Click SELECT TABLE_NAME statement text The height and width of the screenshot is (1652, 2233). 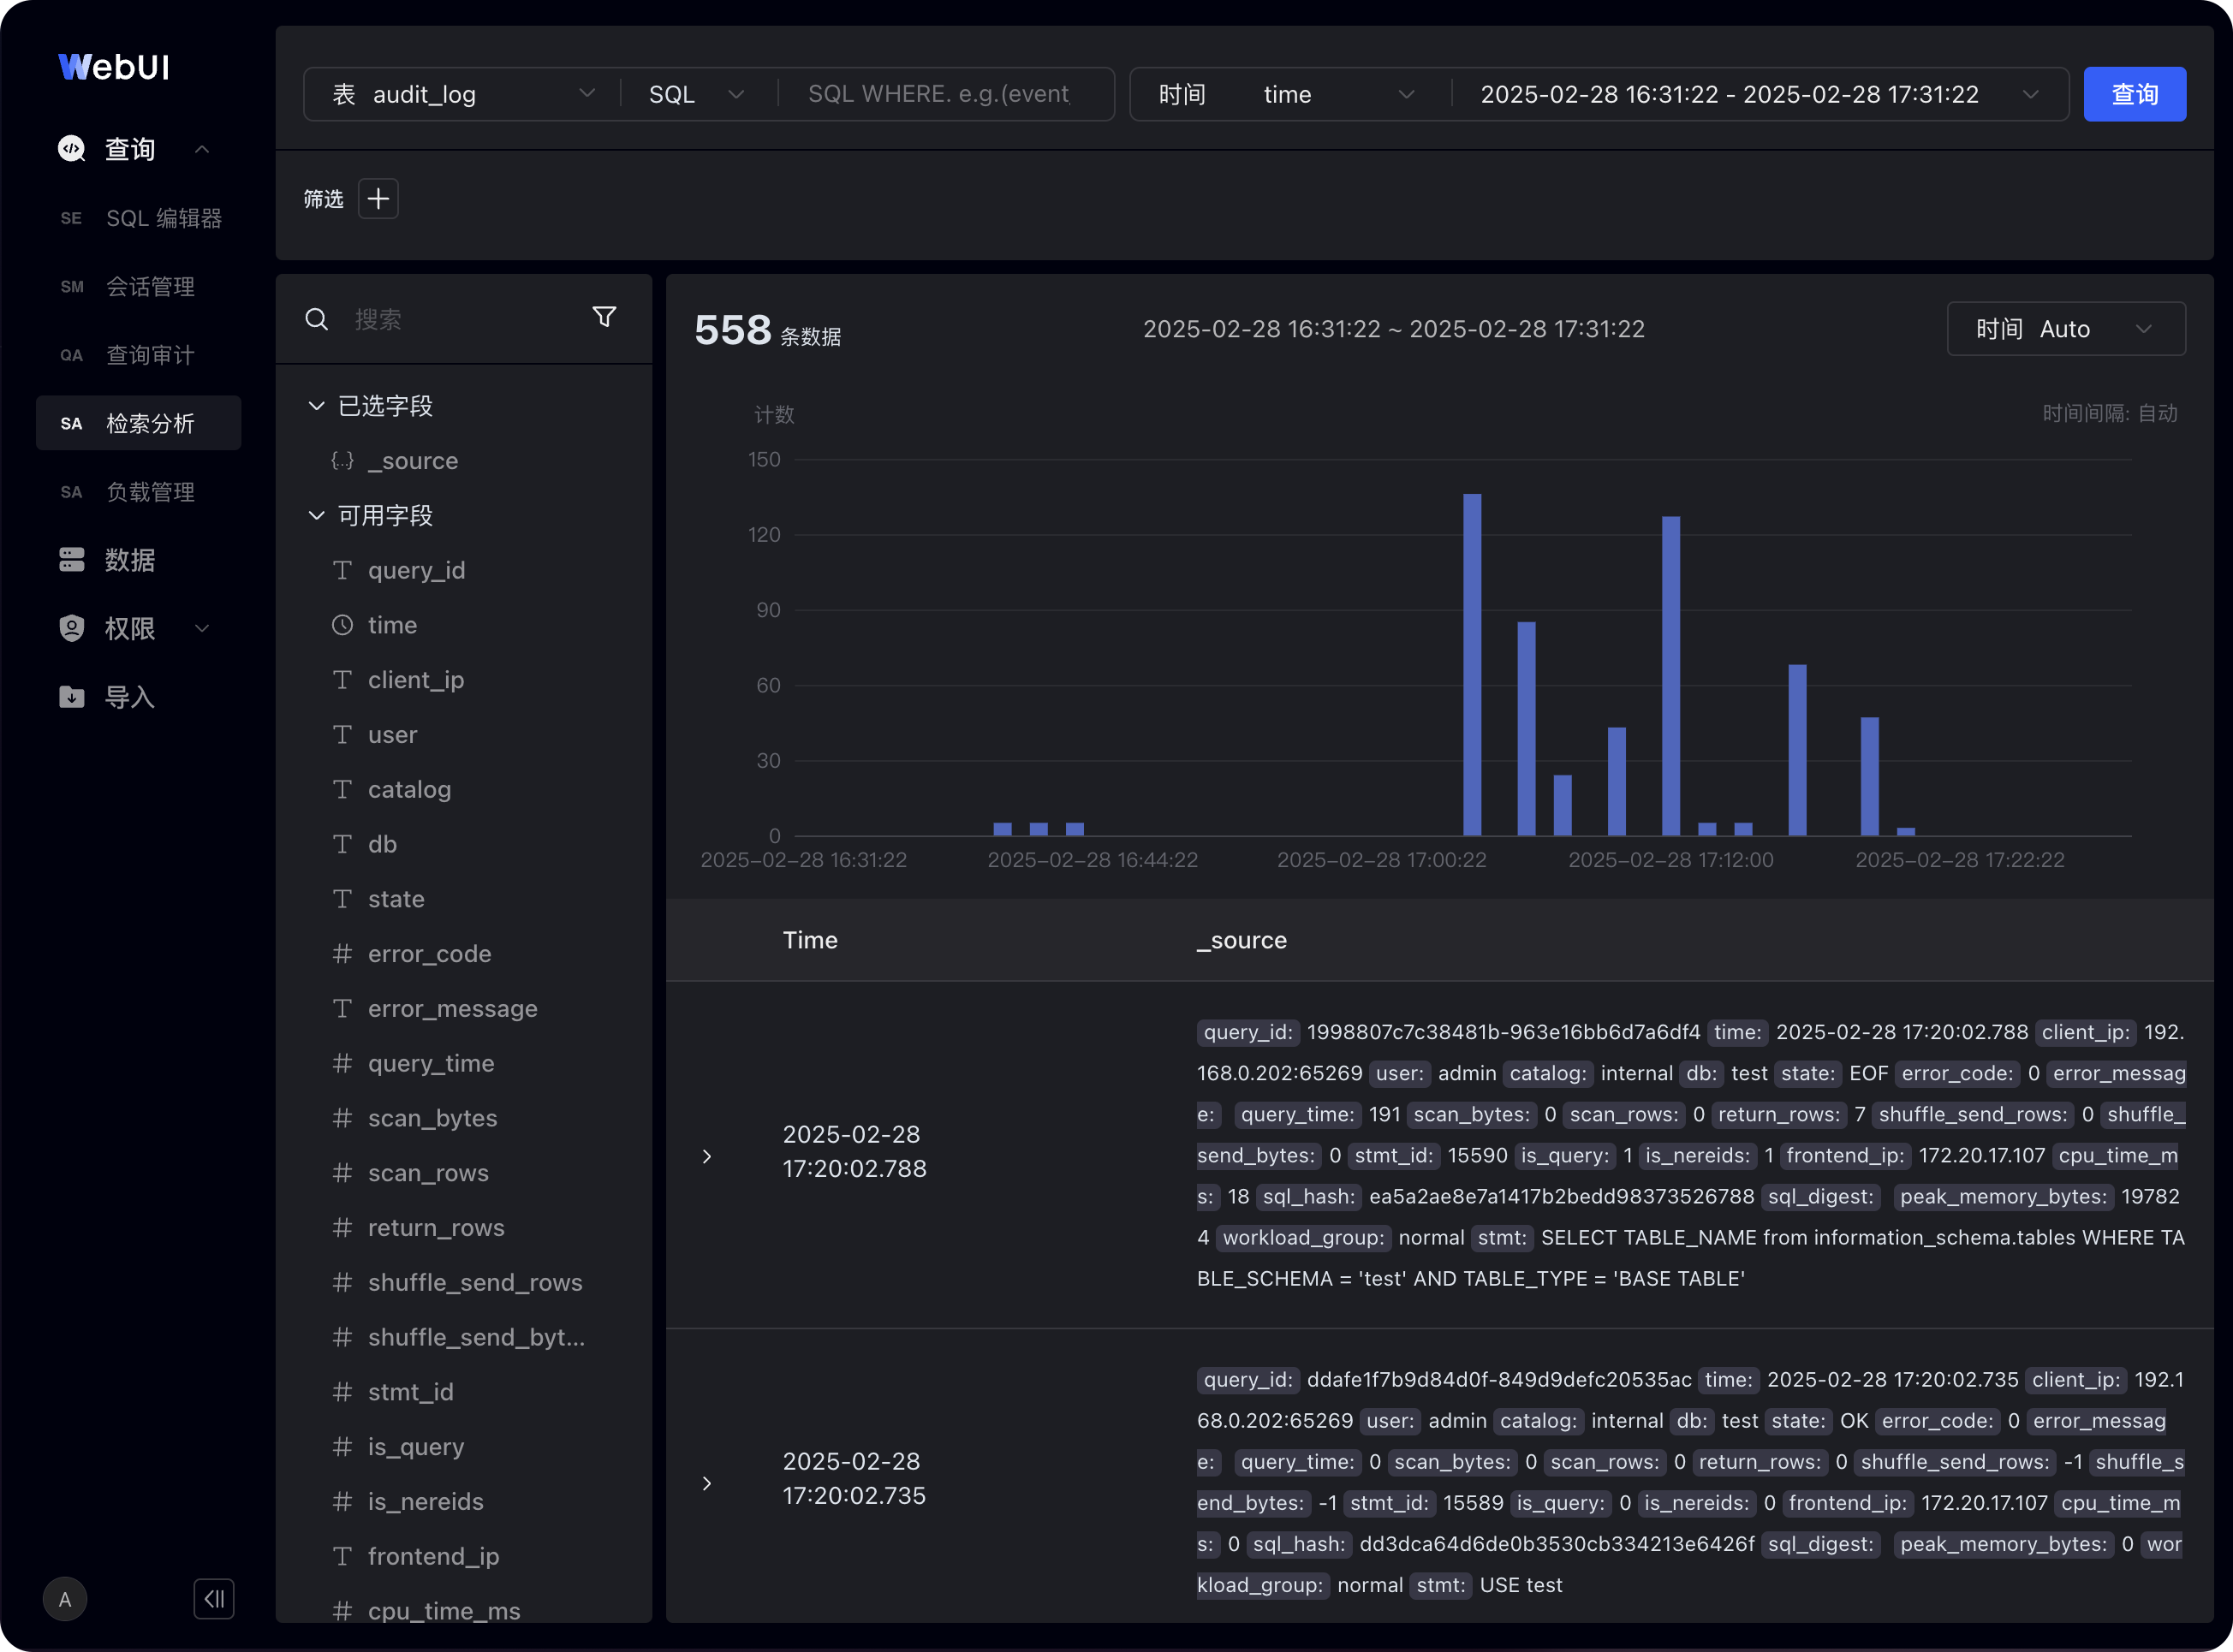pos(1691,1258)
